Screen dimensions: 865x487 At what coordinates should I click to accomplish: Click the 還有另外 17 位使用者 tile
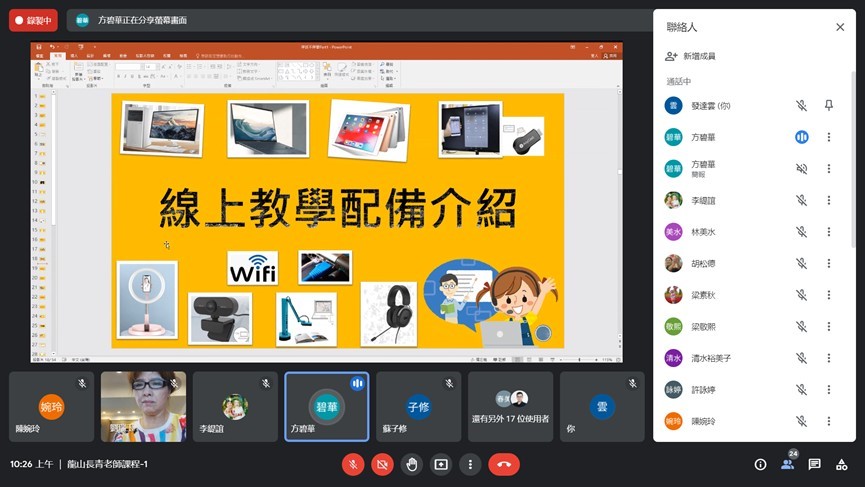(510, 407)
